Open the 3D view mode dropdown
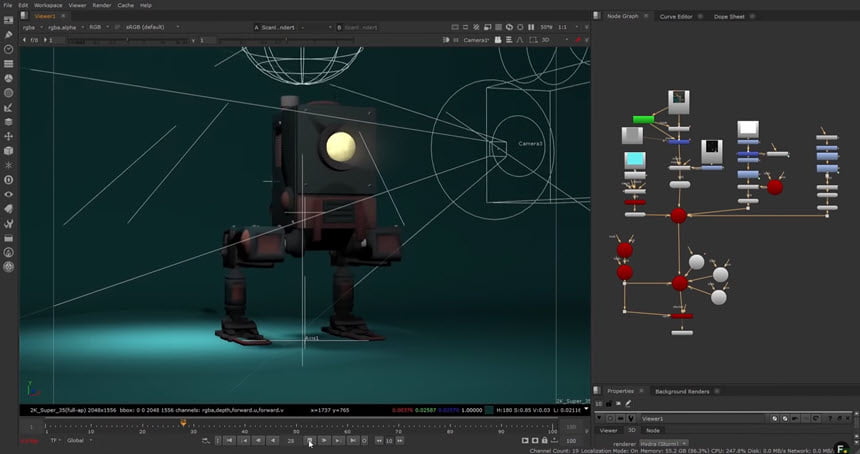Image resolution: width=860 pixels, height=454 pixels. coord(555,40)
